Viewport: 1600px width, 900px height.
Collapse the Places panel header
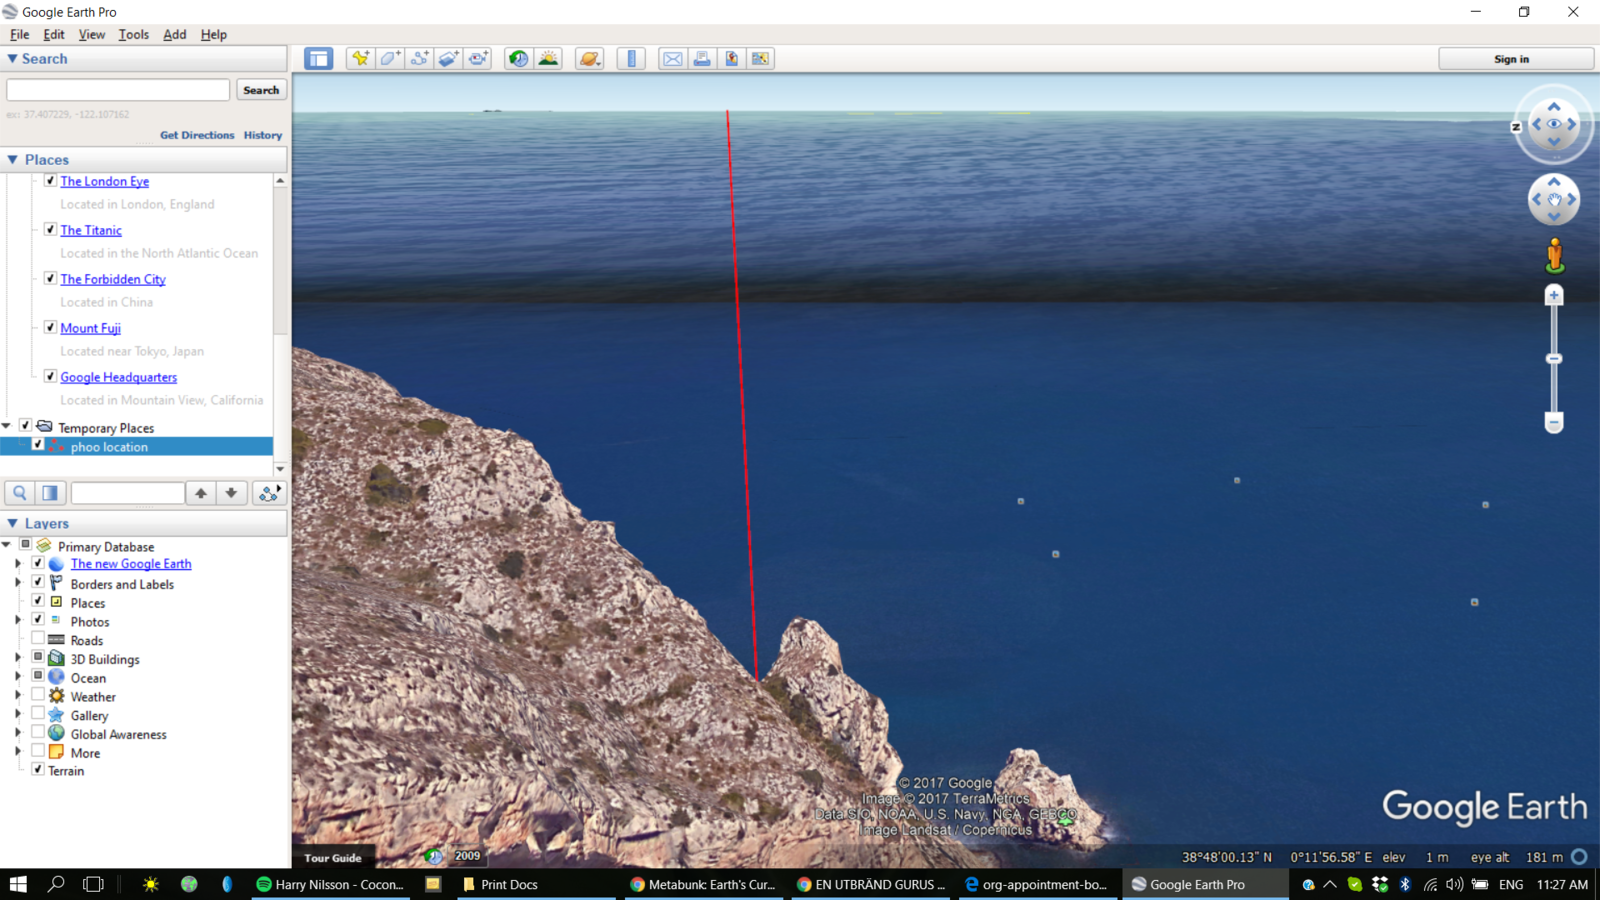[x=13, y=160]
